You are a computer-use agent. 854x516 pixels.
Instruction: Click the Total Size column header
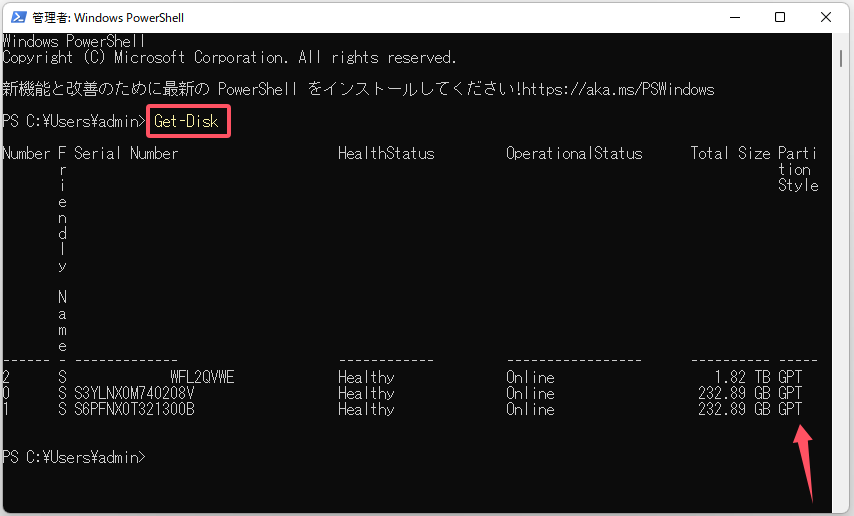coord(730,154)
